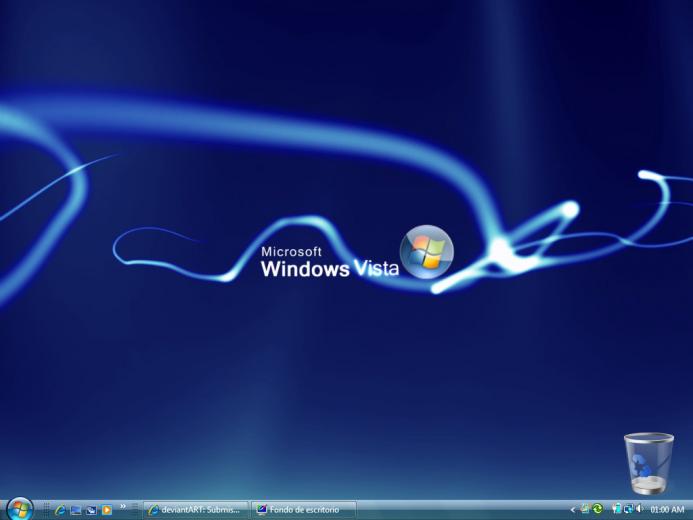This screenshot has height=520, width=693.
Task: Click empty taskbar area right of Fondo de escritorio
Action: point(462,510)
